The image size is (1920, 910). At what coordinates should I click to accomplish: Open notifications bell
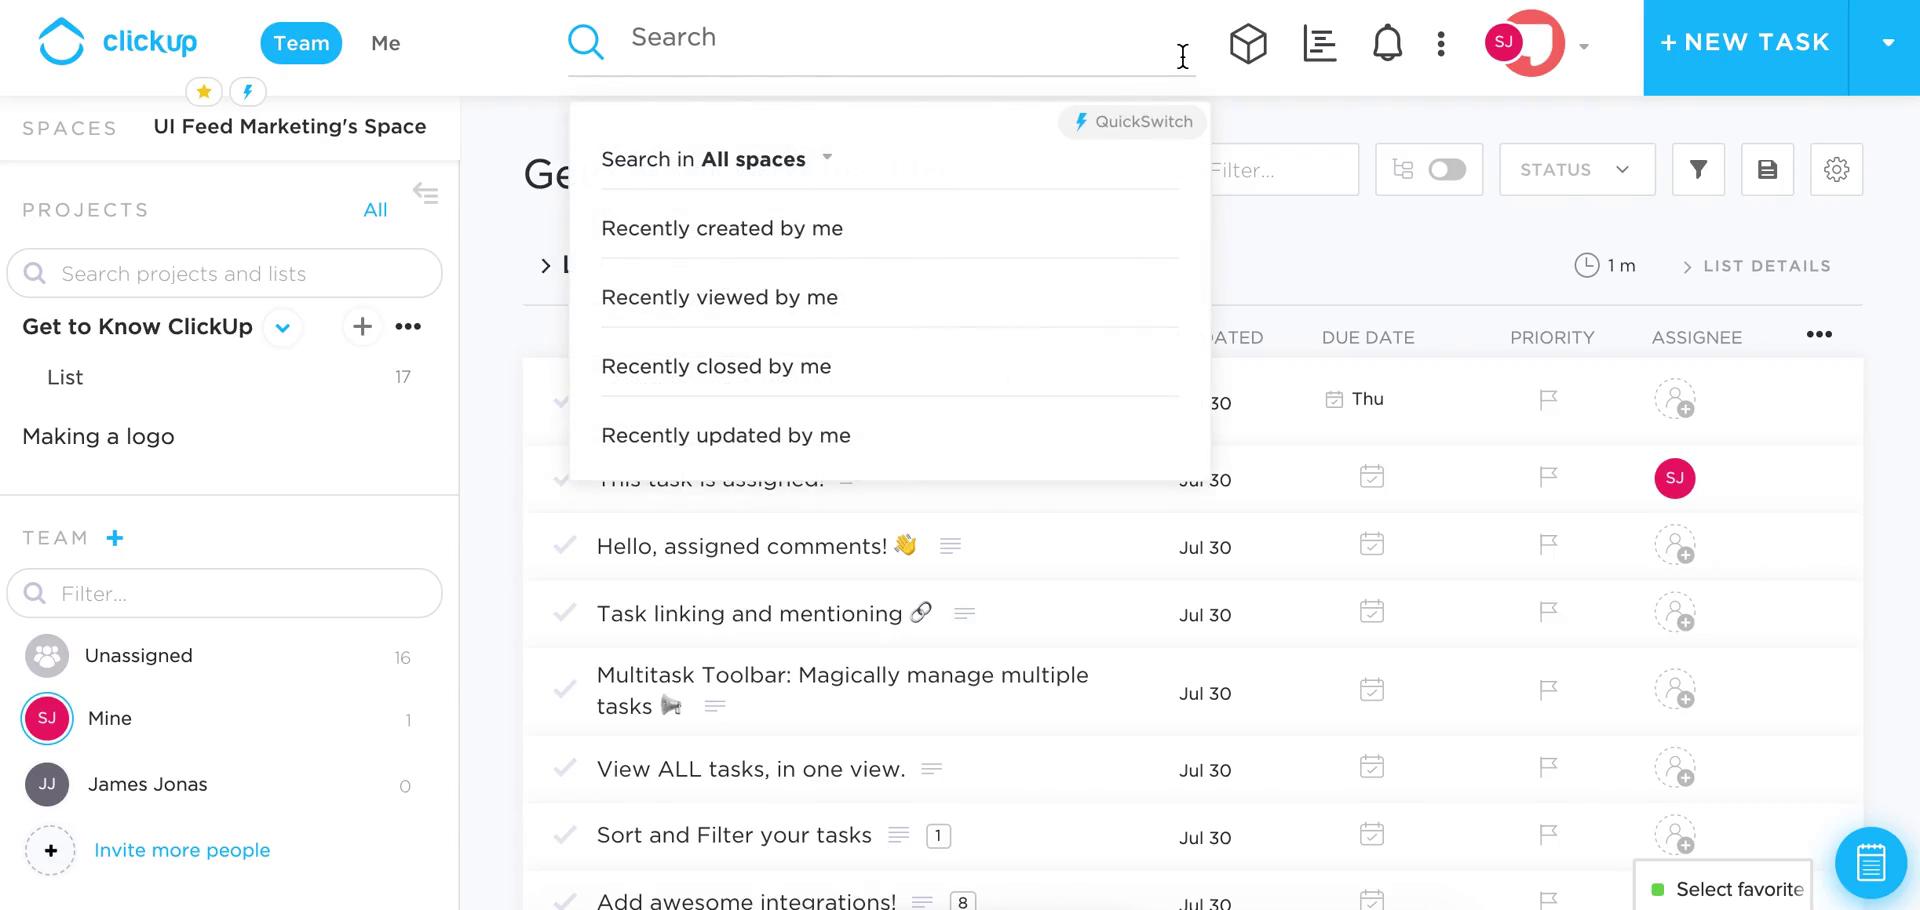coord(1387,44)
